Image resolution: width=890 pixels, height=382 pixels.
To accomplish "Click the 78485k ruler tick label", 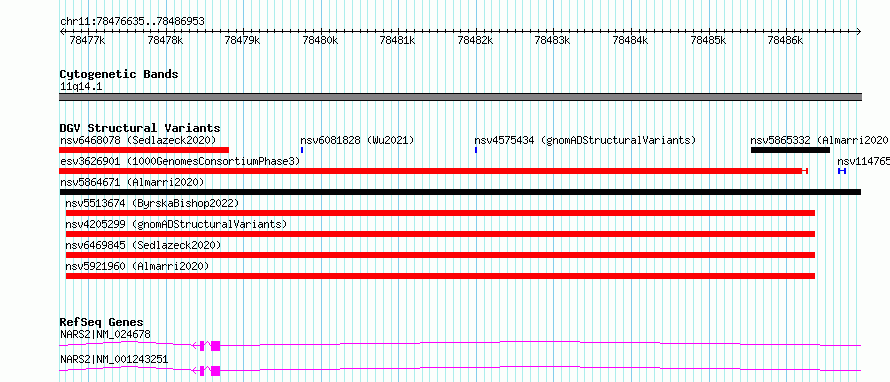I will point(708,40).
